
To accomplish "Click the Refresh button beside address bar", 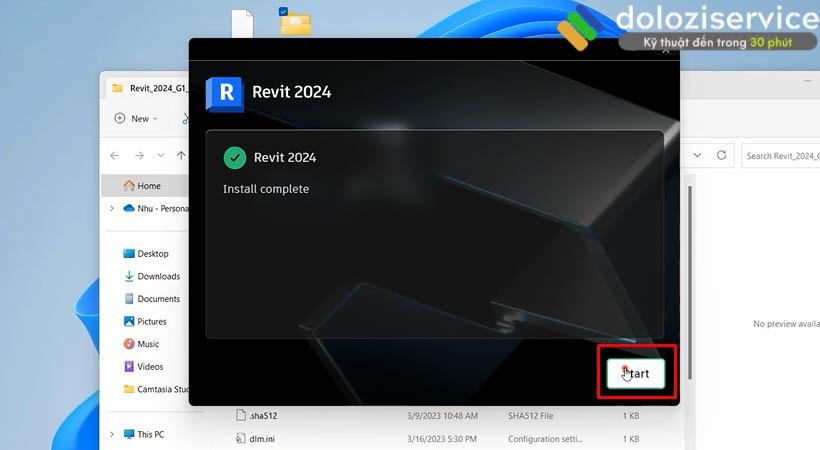I will click(x=721, y=155).
